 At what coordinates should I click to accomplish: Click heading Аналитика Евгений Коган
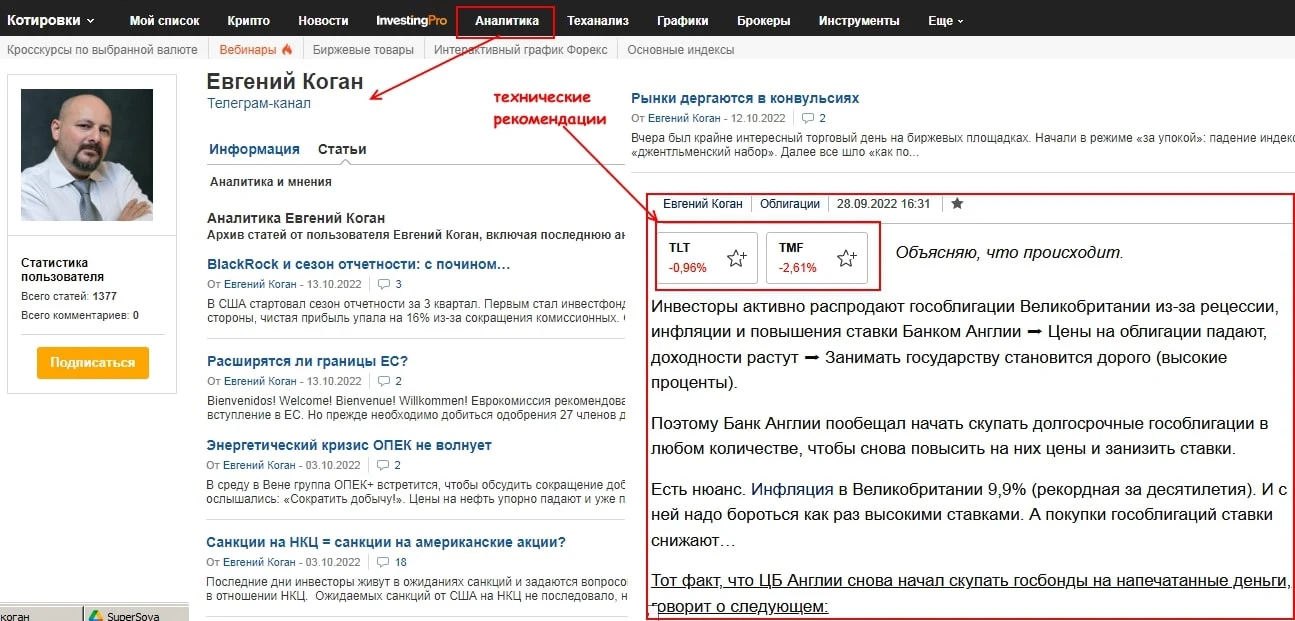coord(296,218)
